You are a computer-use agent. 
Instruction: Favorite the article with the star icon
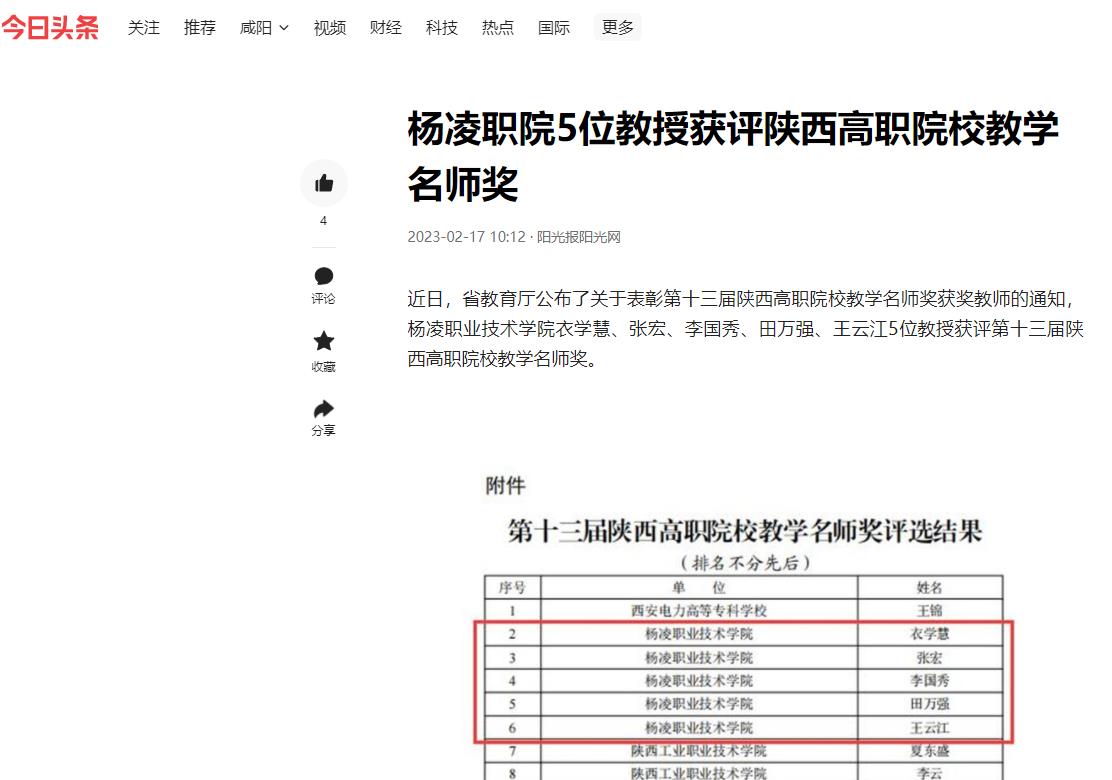pos(323,341)
